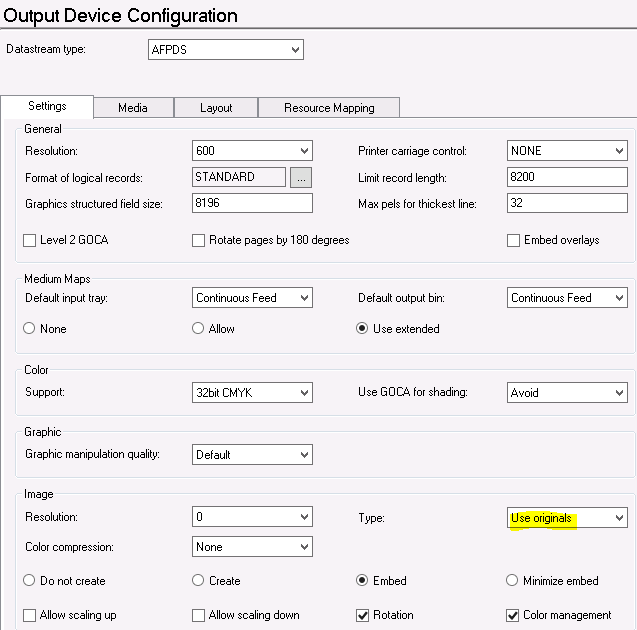Click the Max pels for thickest line field
Screen dimensions: 637x630
pos(567,203)
